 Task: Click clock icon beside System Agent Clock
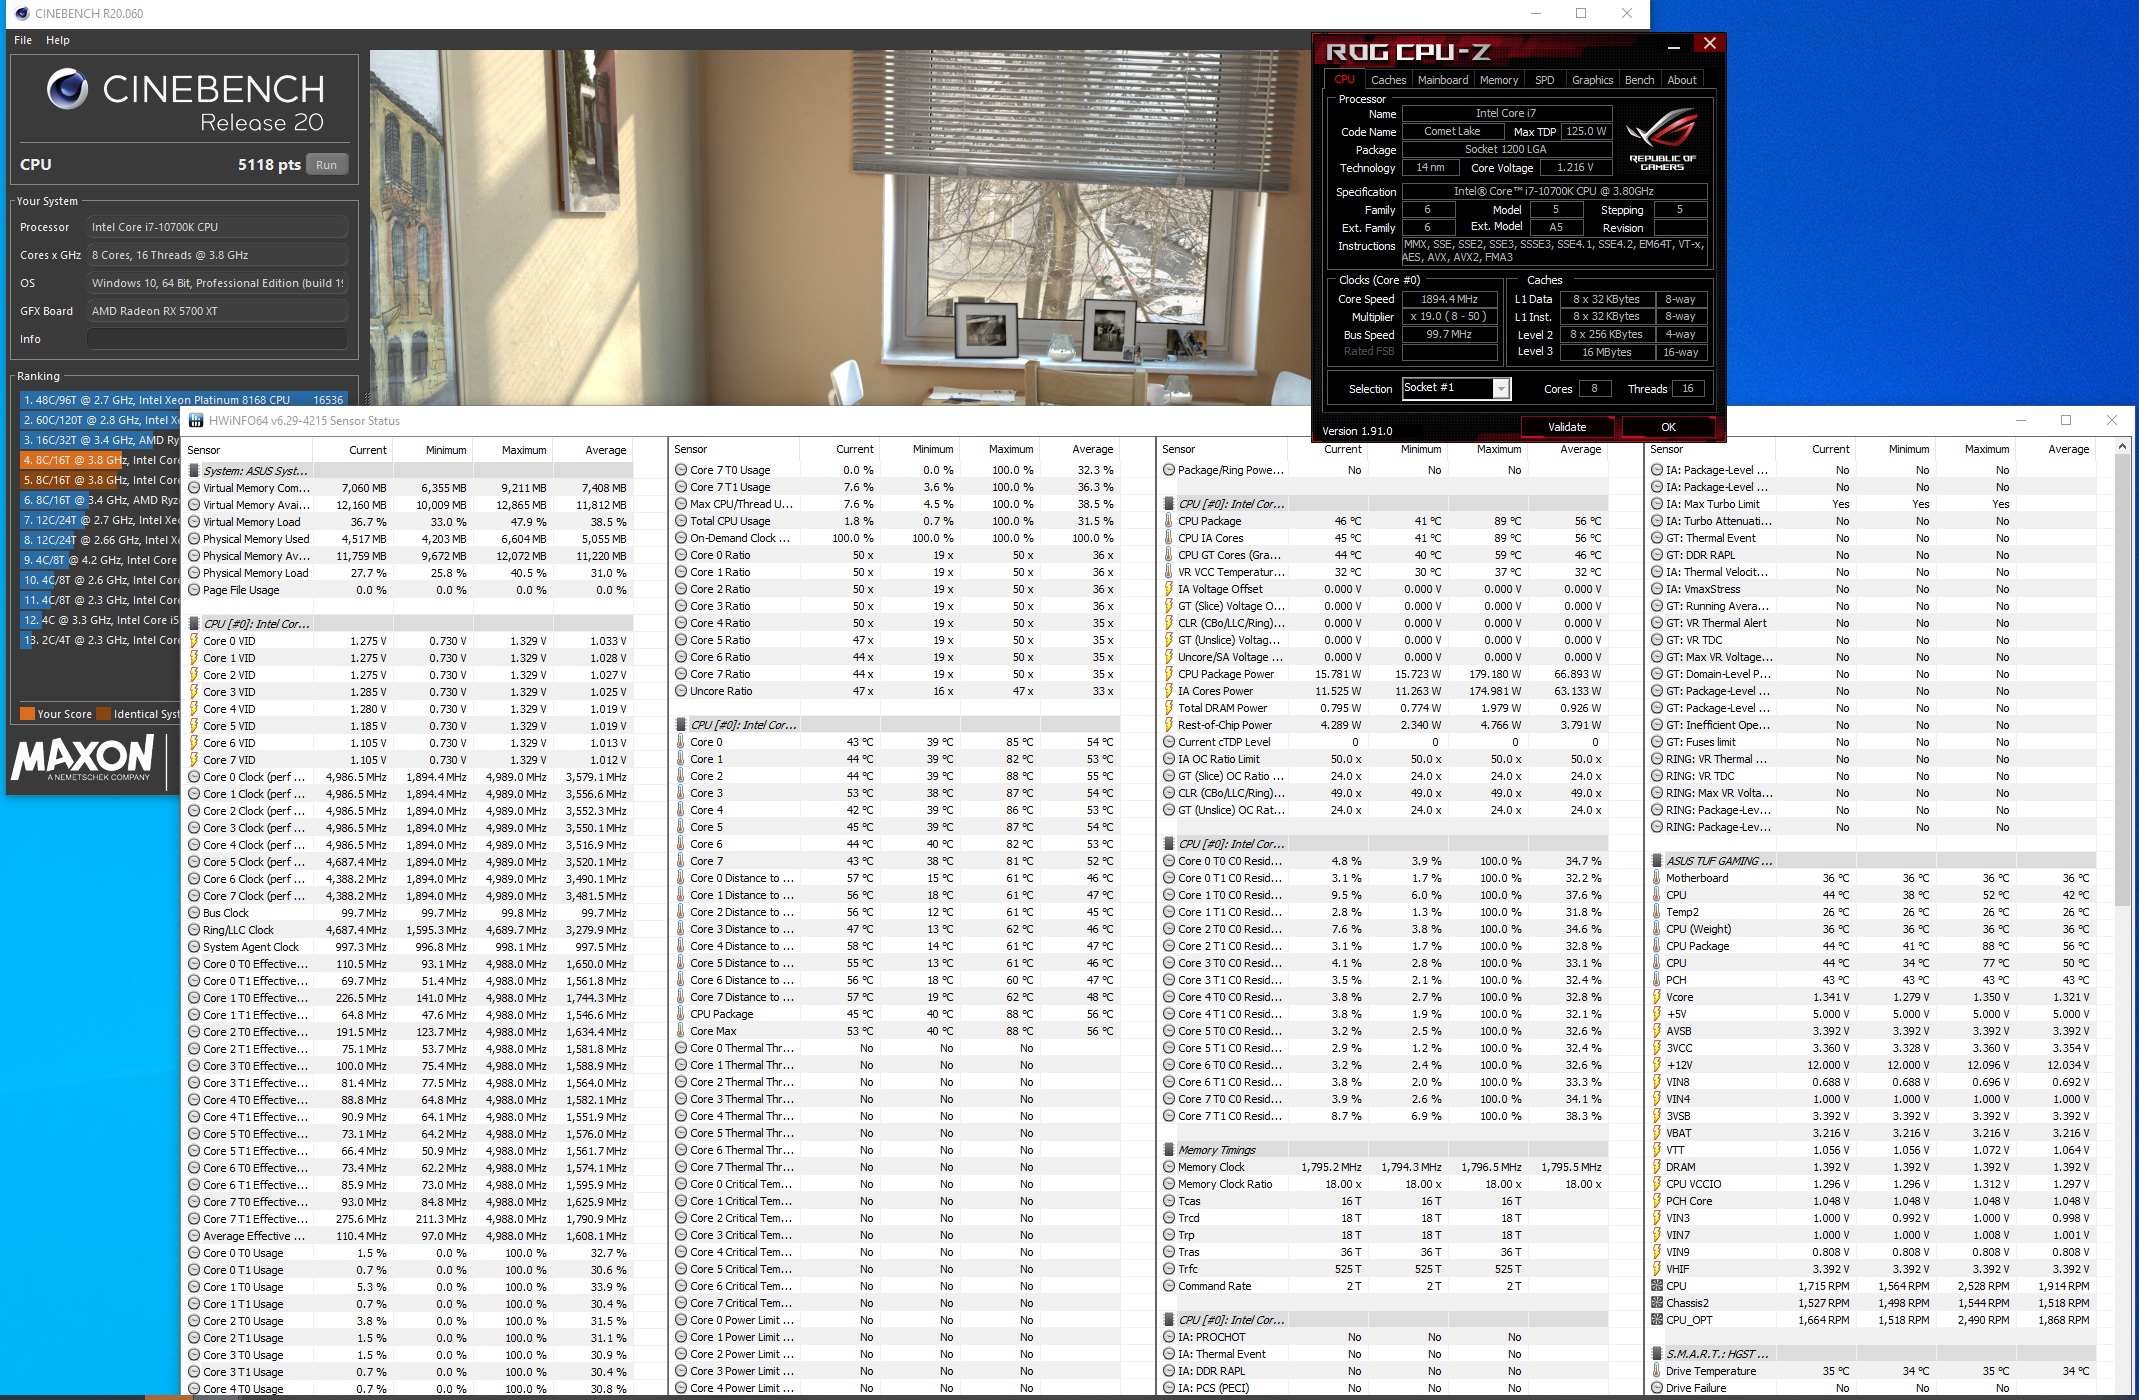click(194, 947)
